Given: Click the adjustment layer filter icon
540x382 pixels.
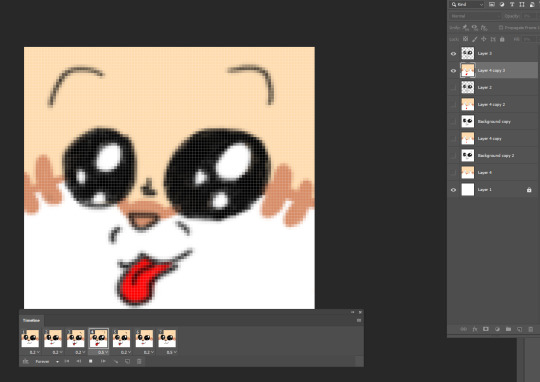Looking at the screenshot, I should click(x=502, y=4).
